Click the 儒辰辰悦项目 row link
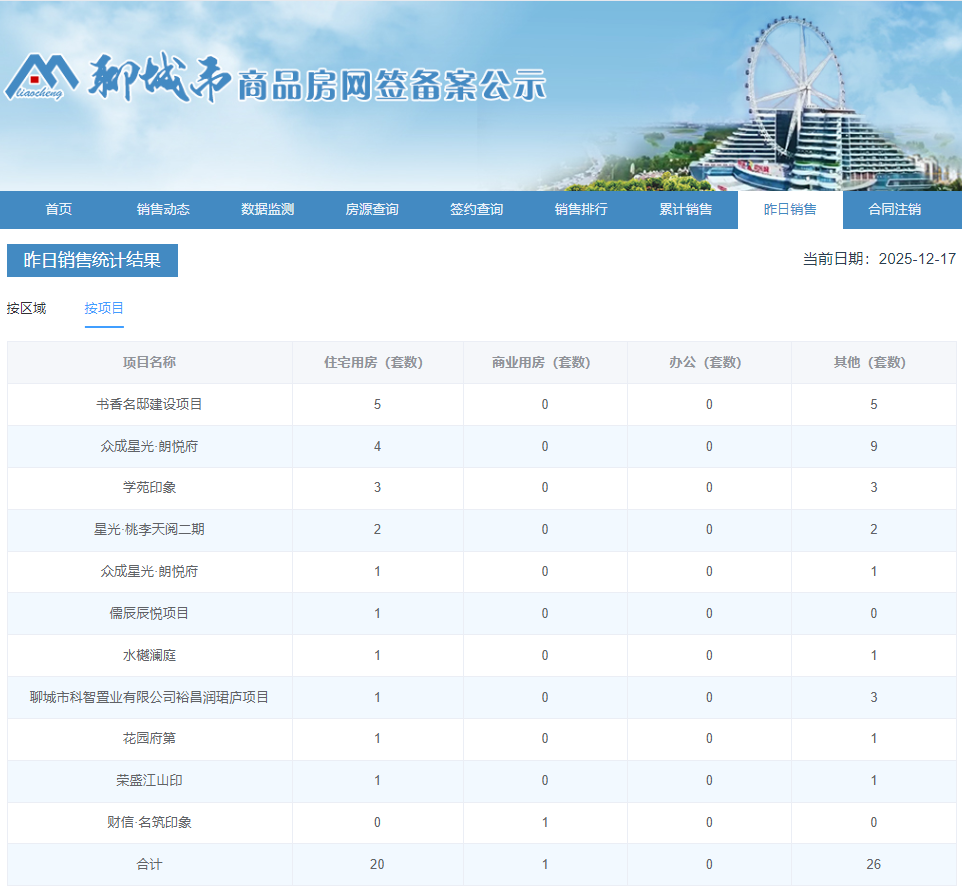Image resolution: width=962 pixels, height=892 pixels. coord(148,613)
